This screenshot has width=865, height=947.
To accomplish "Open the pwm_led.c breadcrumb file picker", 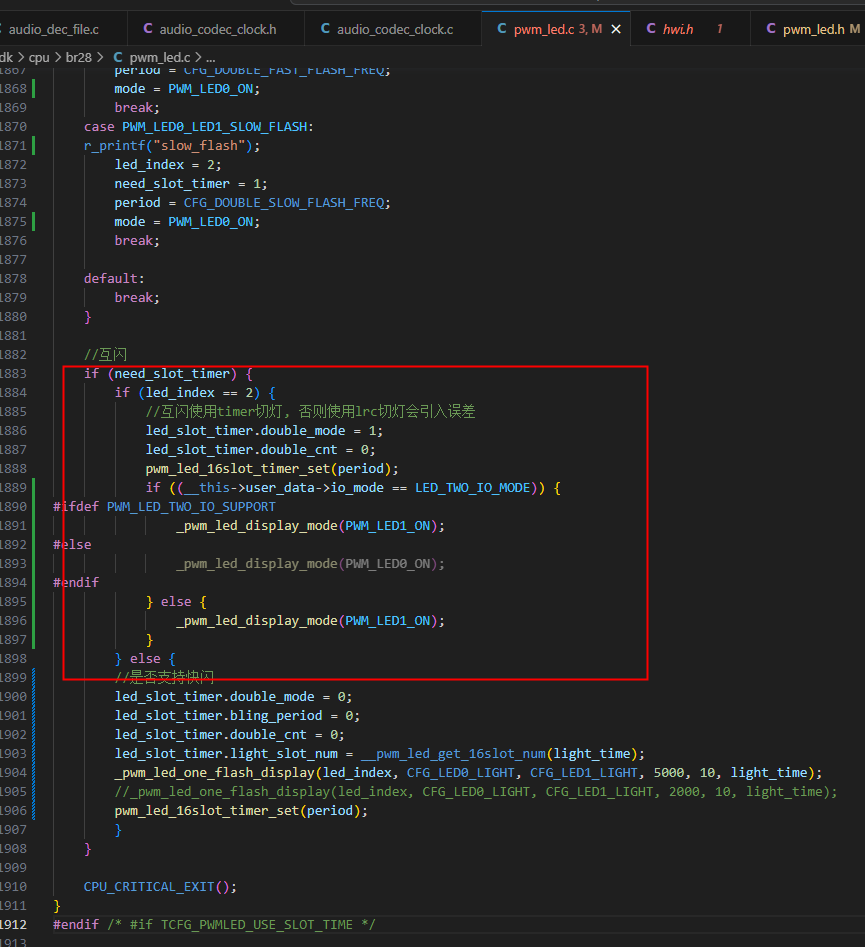I will 159,57.
